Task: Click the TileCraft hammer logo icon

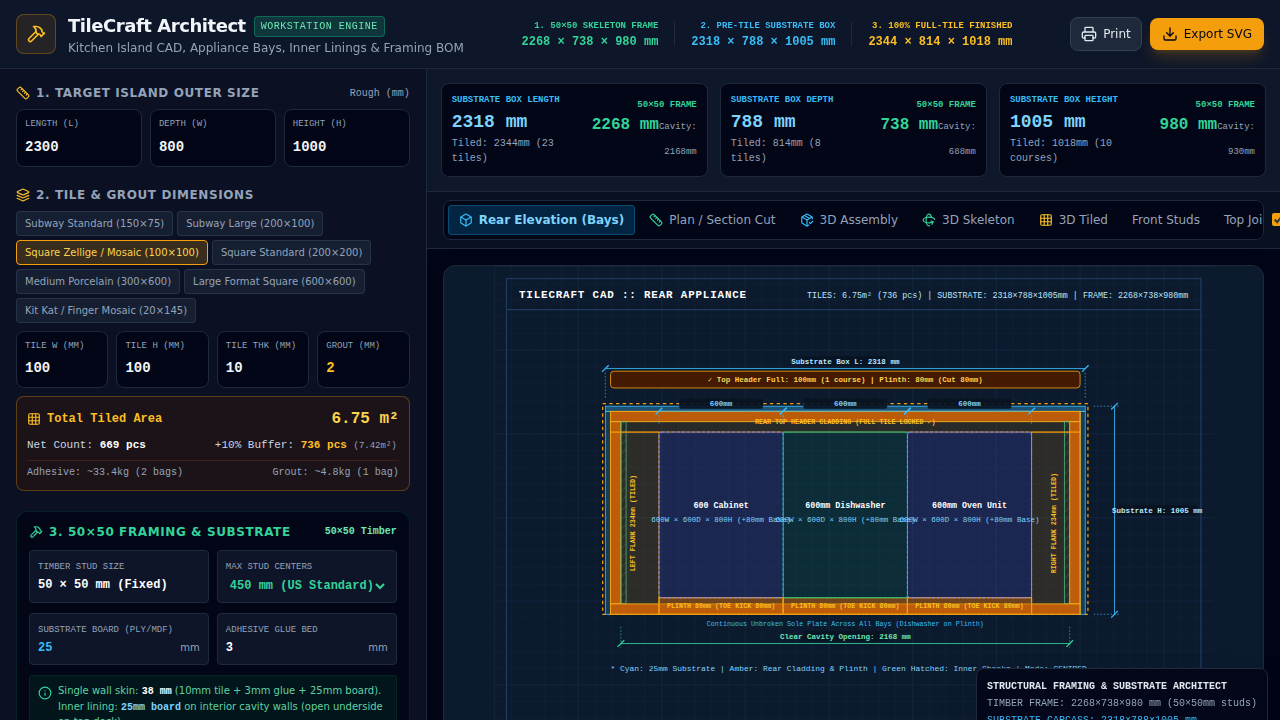Action: [x=36, y=34]
